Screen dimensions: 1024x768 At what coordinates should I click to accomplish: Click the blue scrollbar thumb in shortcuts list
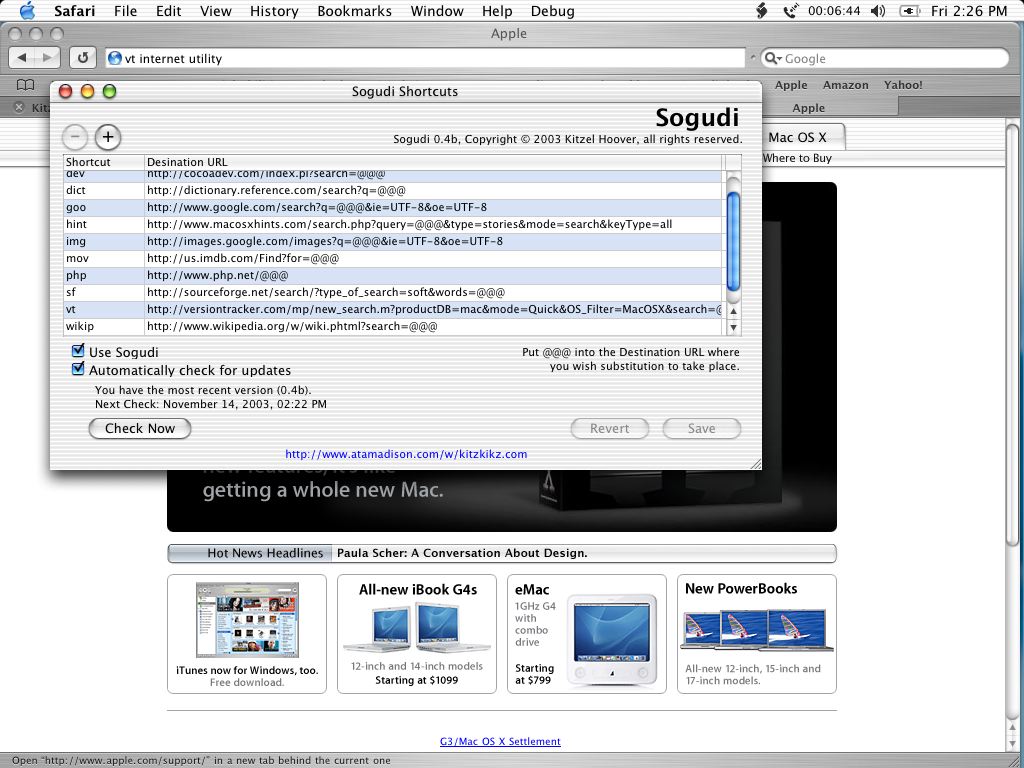[733, 241]
